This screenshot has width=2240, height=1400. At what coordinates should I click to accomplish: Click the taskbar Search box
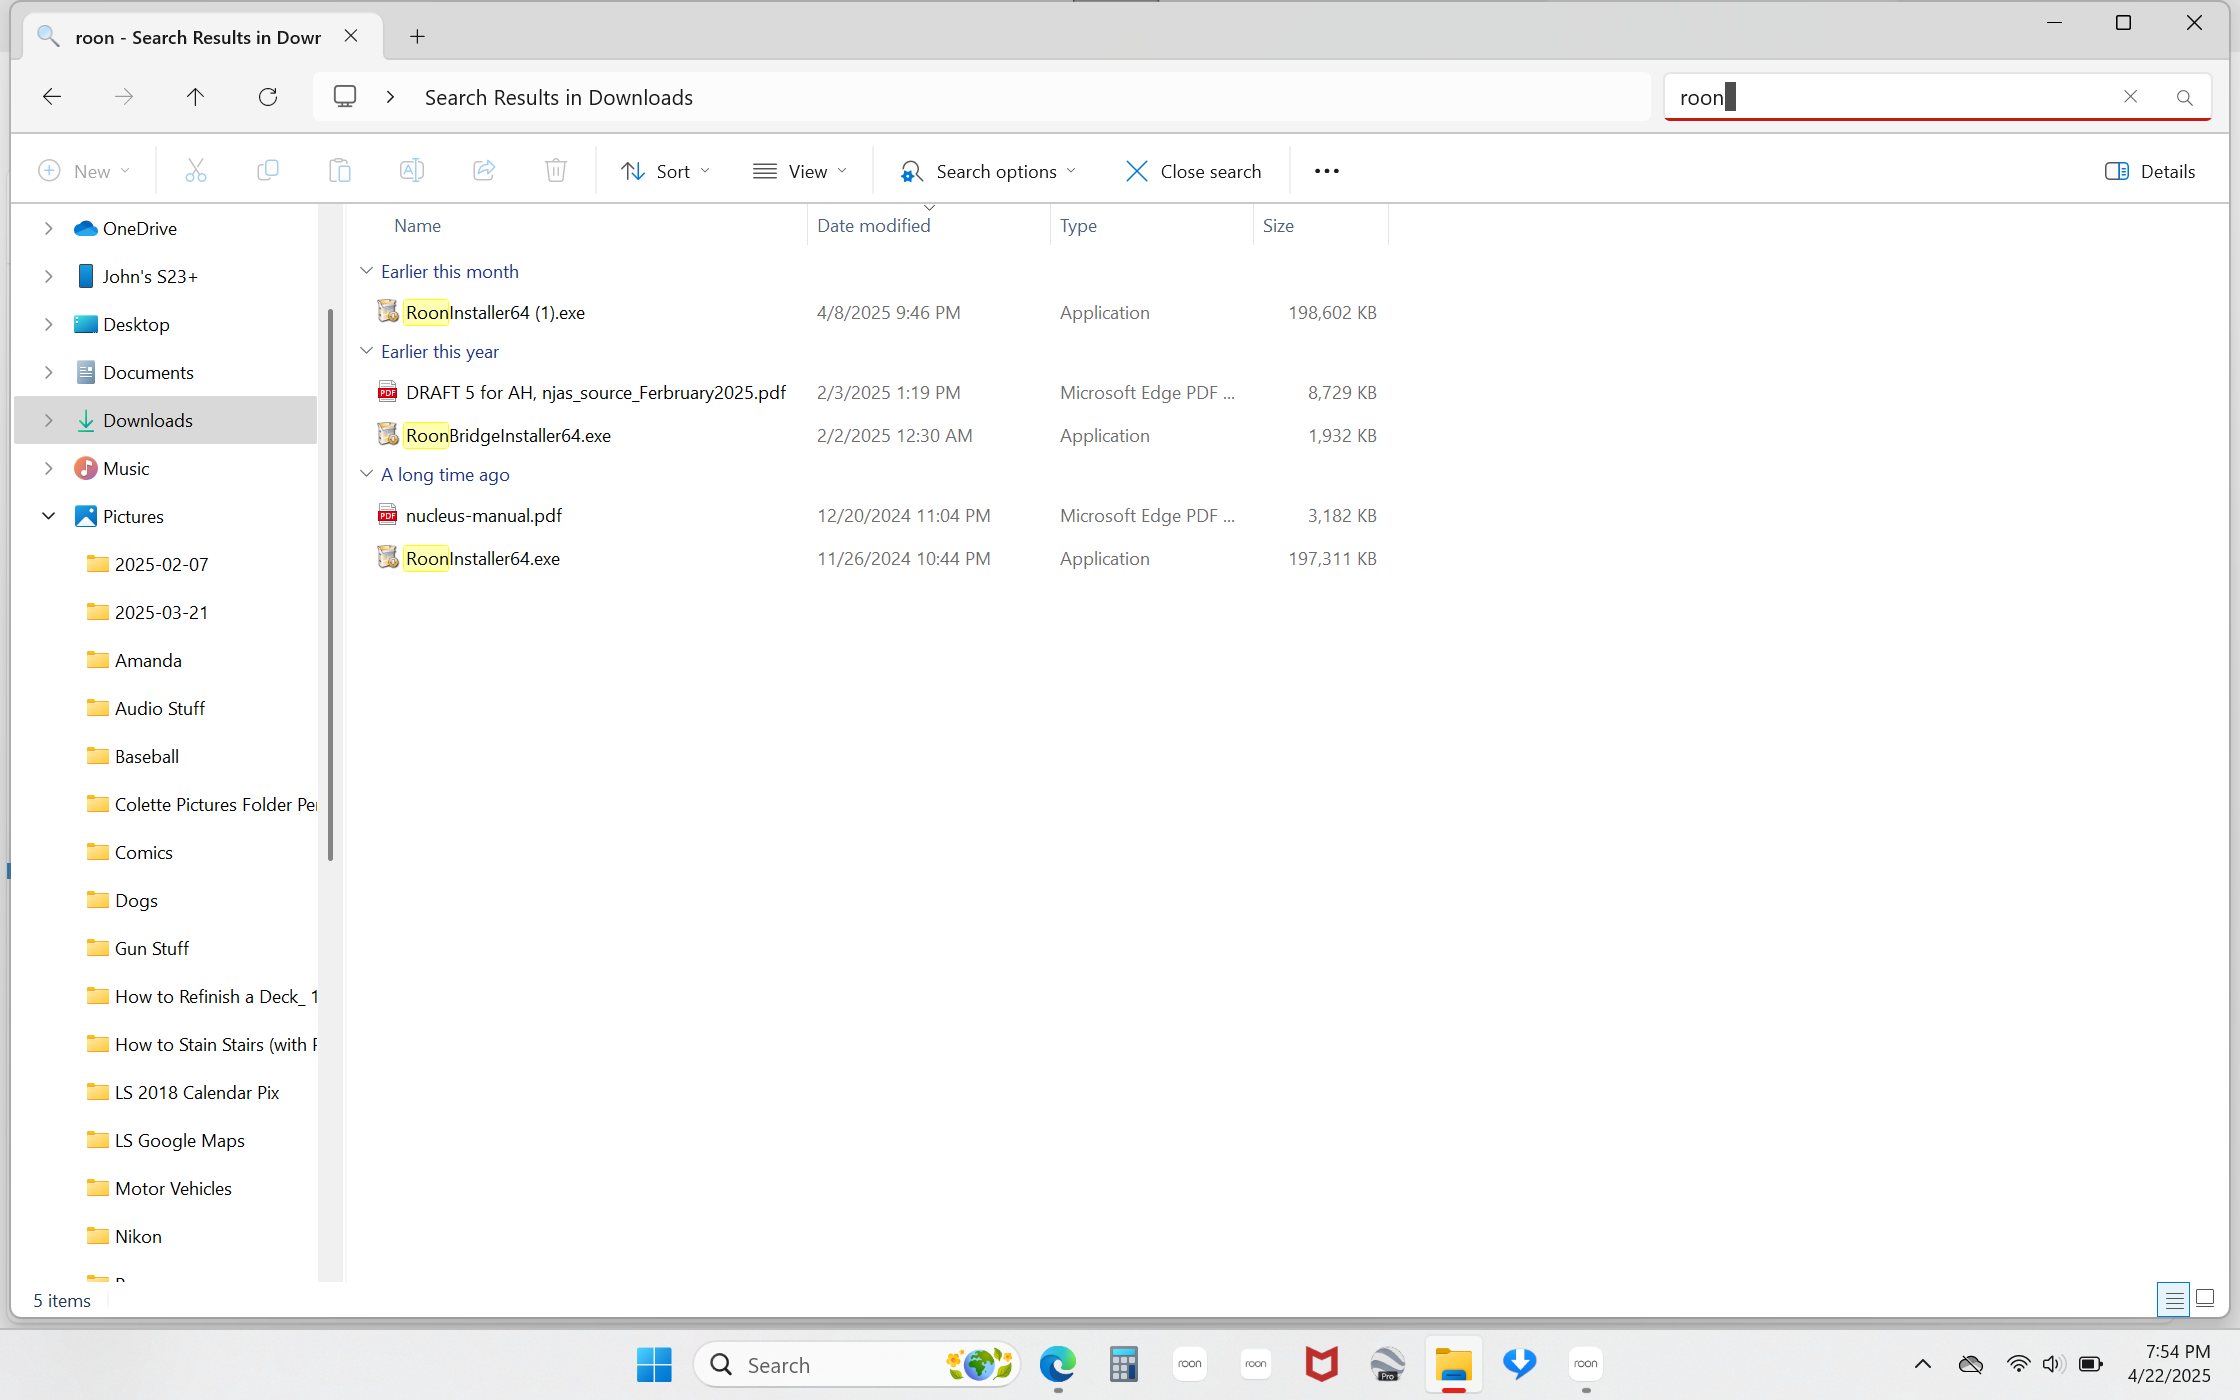click(856, 1364)
